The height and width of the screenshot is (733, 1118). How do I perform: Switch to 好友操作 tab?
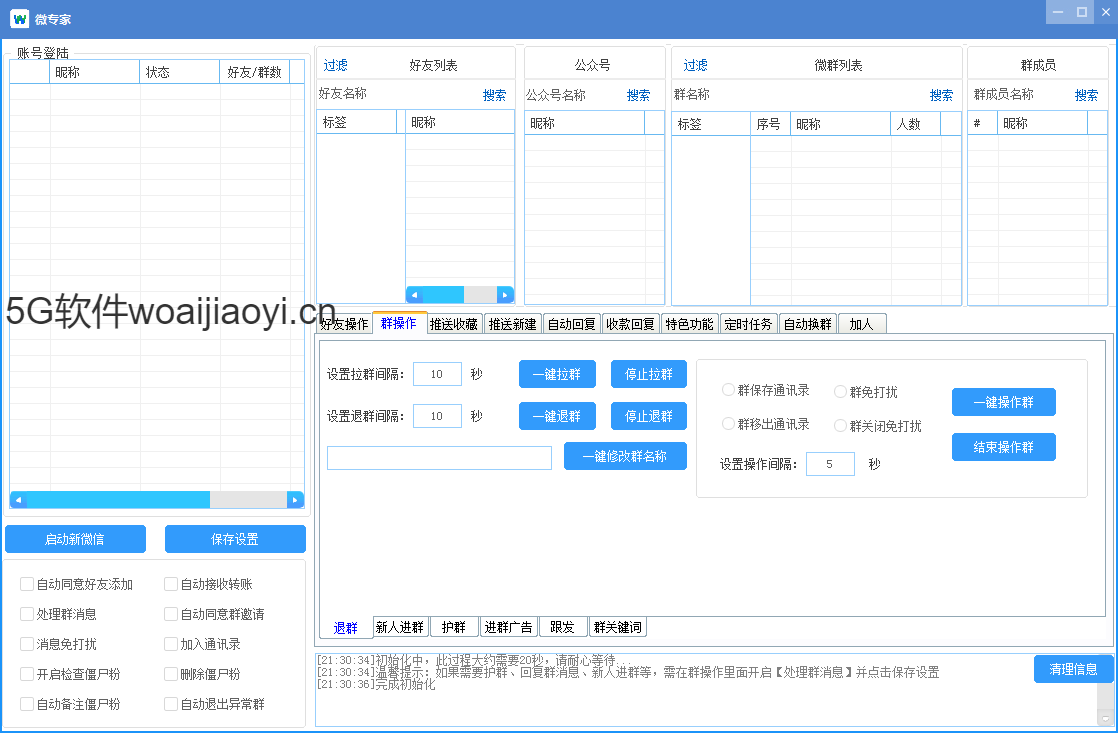[x=344, y=324]
